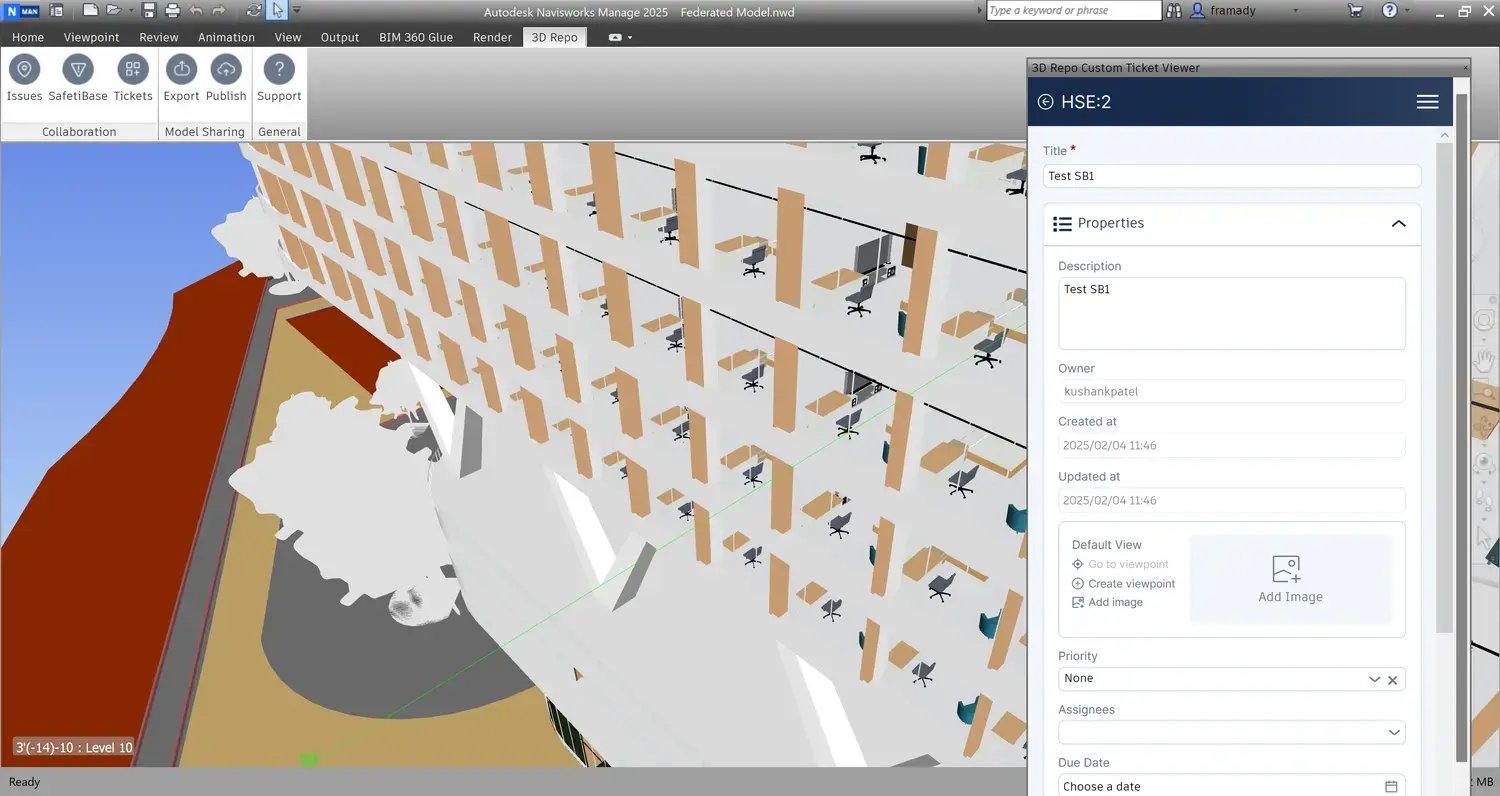
Task: Open the Tickets tool
Action: pos(133,79)
